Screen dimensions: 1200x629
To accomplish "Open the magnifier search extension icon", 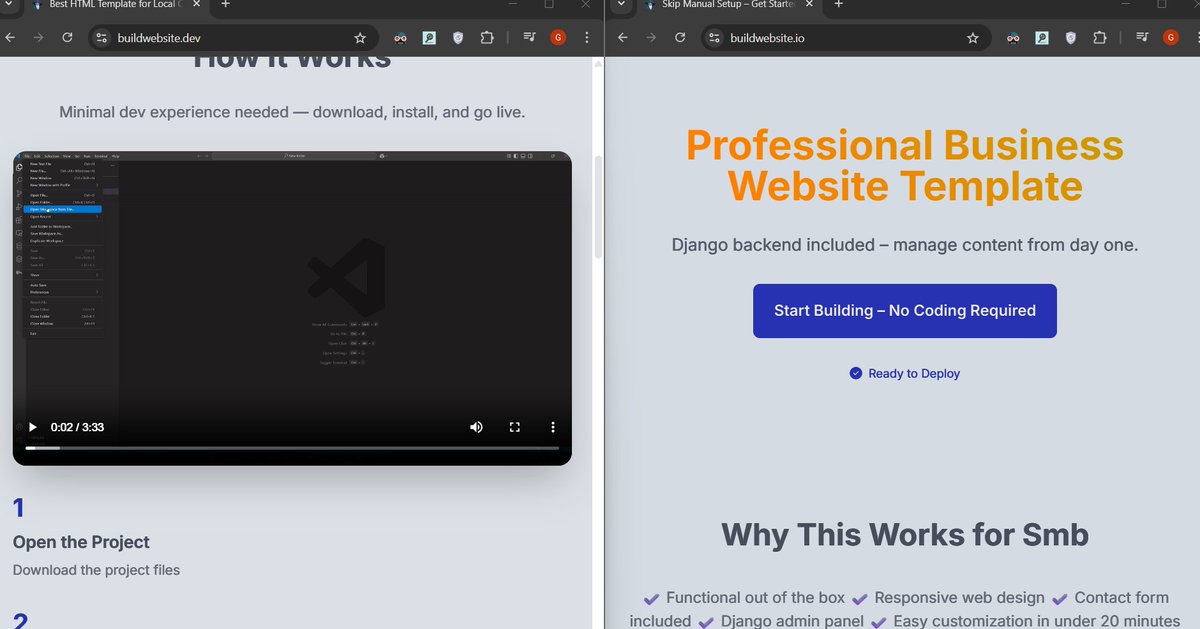I will pyautogui.click(x=428, y=37).
